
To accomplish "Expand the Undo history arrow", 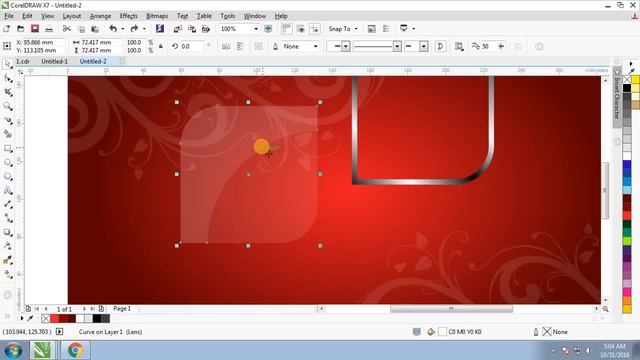I will pos(122,29).
